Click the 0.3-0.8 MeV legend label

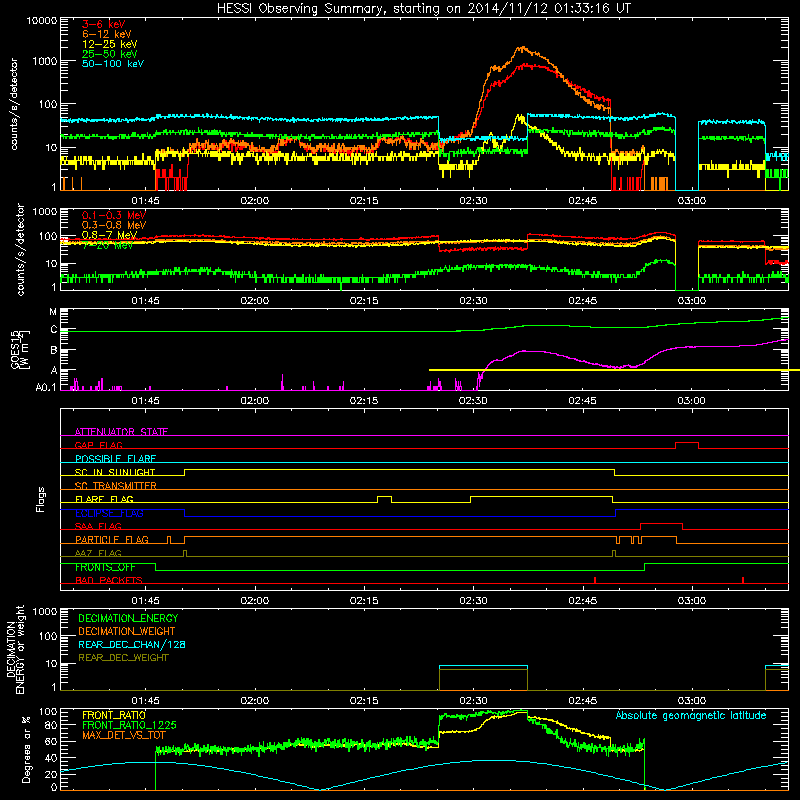(114, 225)
